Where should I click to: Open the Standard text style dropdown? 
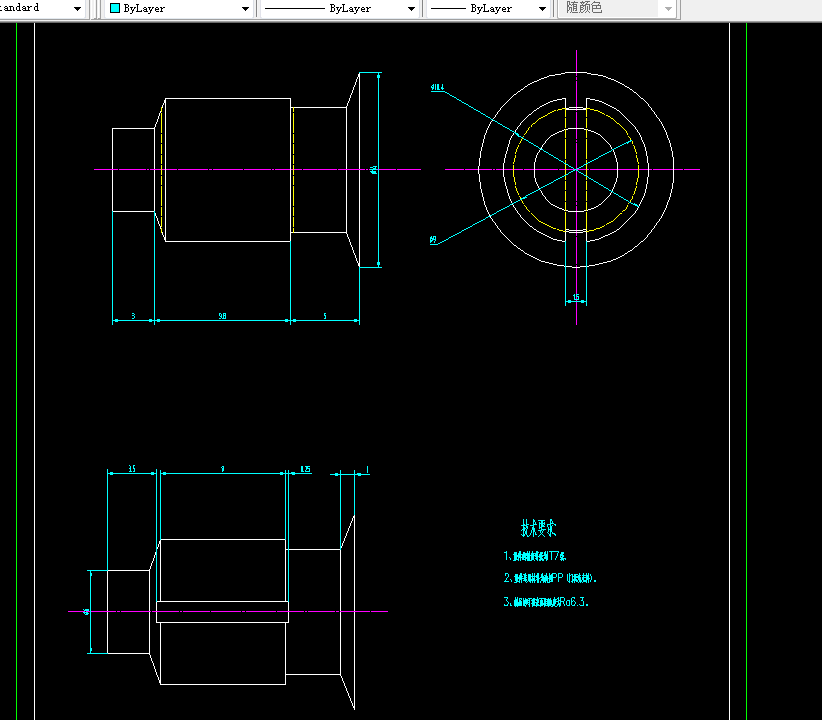click(42, 8)
